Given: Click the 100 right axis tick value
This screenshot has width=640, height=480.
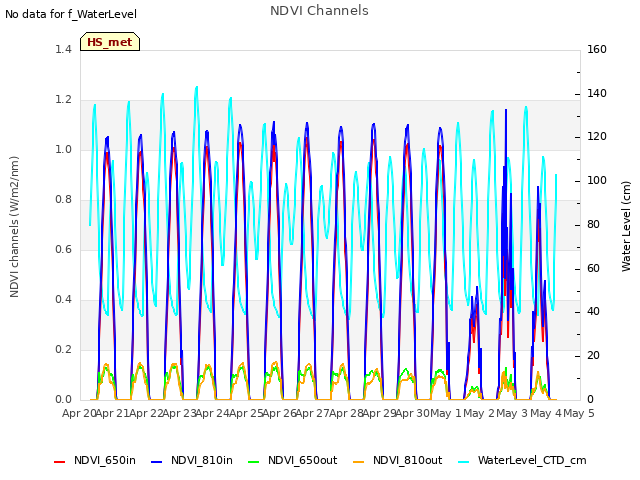Looking at the screenshot, I should pyautogui.click(x=597, y=181).
